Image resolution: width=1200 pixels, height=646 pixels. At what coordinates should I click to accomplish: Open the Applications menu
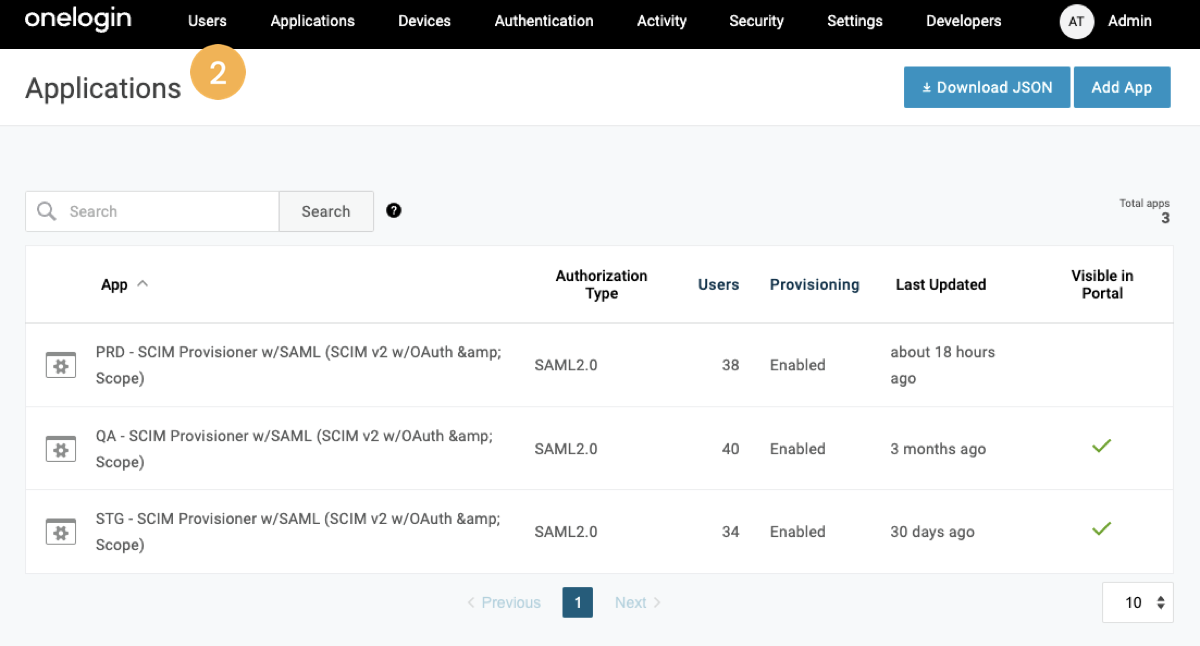coord(313,21)
